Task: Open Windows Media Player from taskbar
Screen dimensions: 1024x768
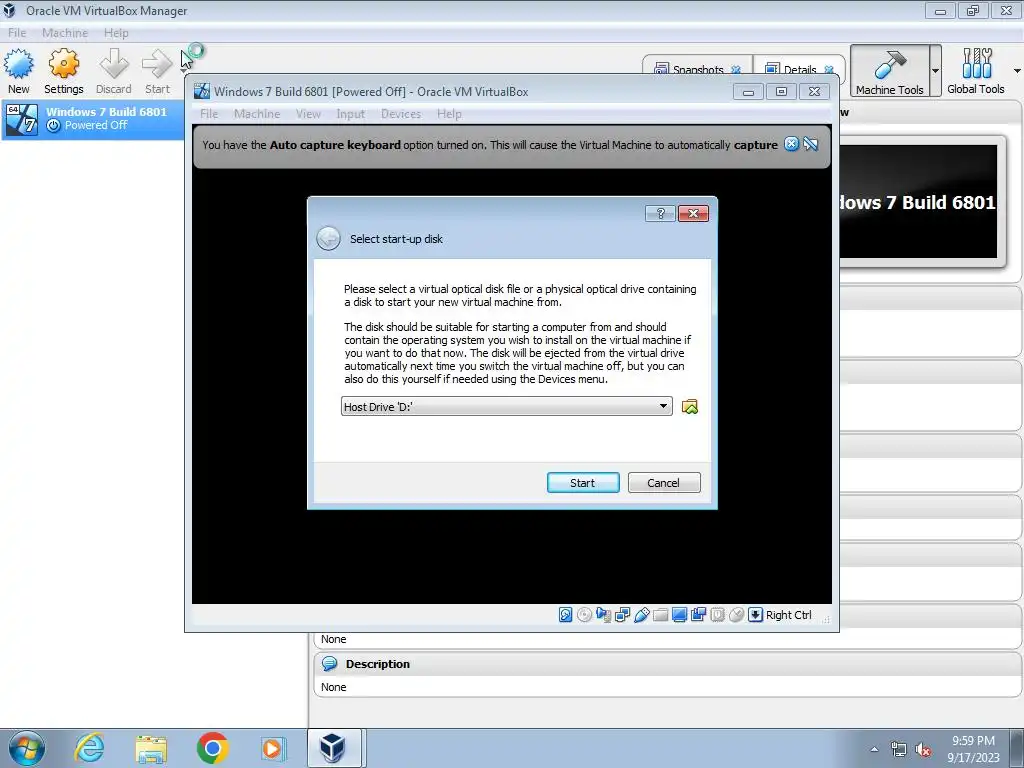Action: pyautogui.click(x=272, y=748)
